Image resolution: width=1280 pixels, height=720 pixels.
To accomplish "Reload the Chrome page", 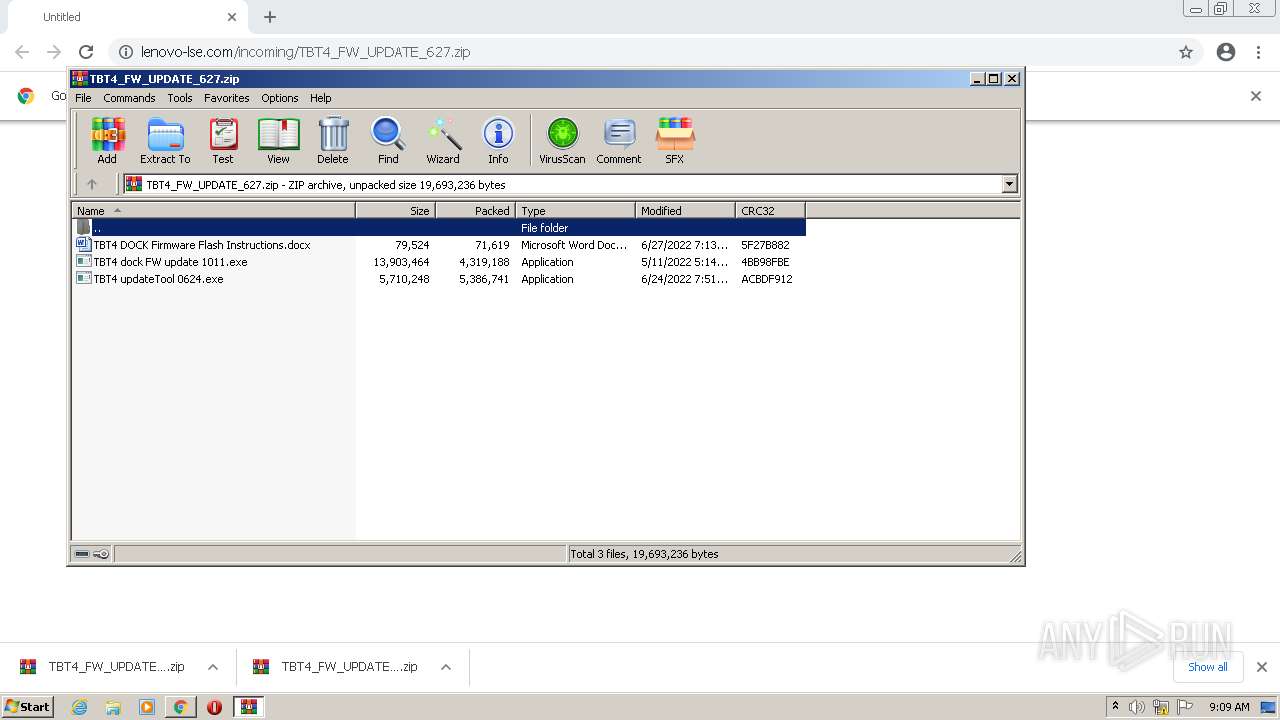I will 86,52.
